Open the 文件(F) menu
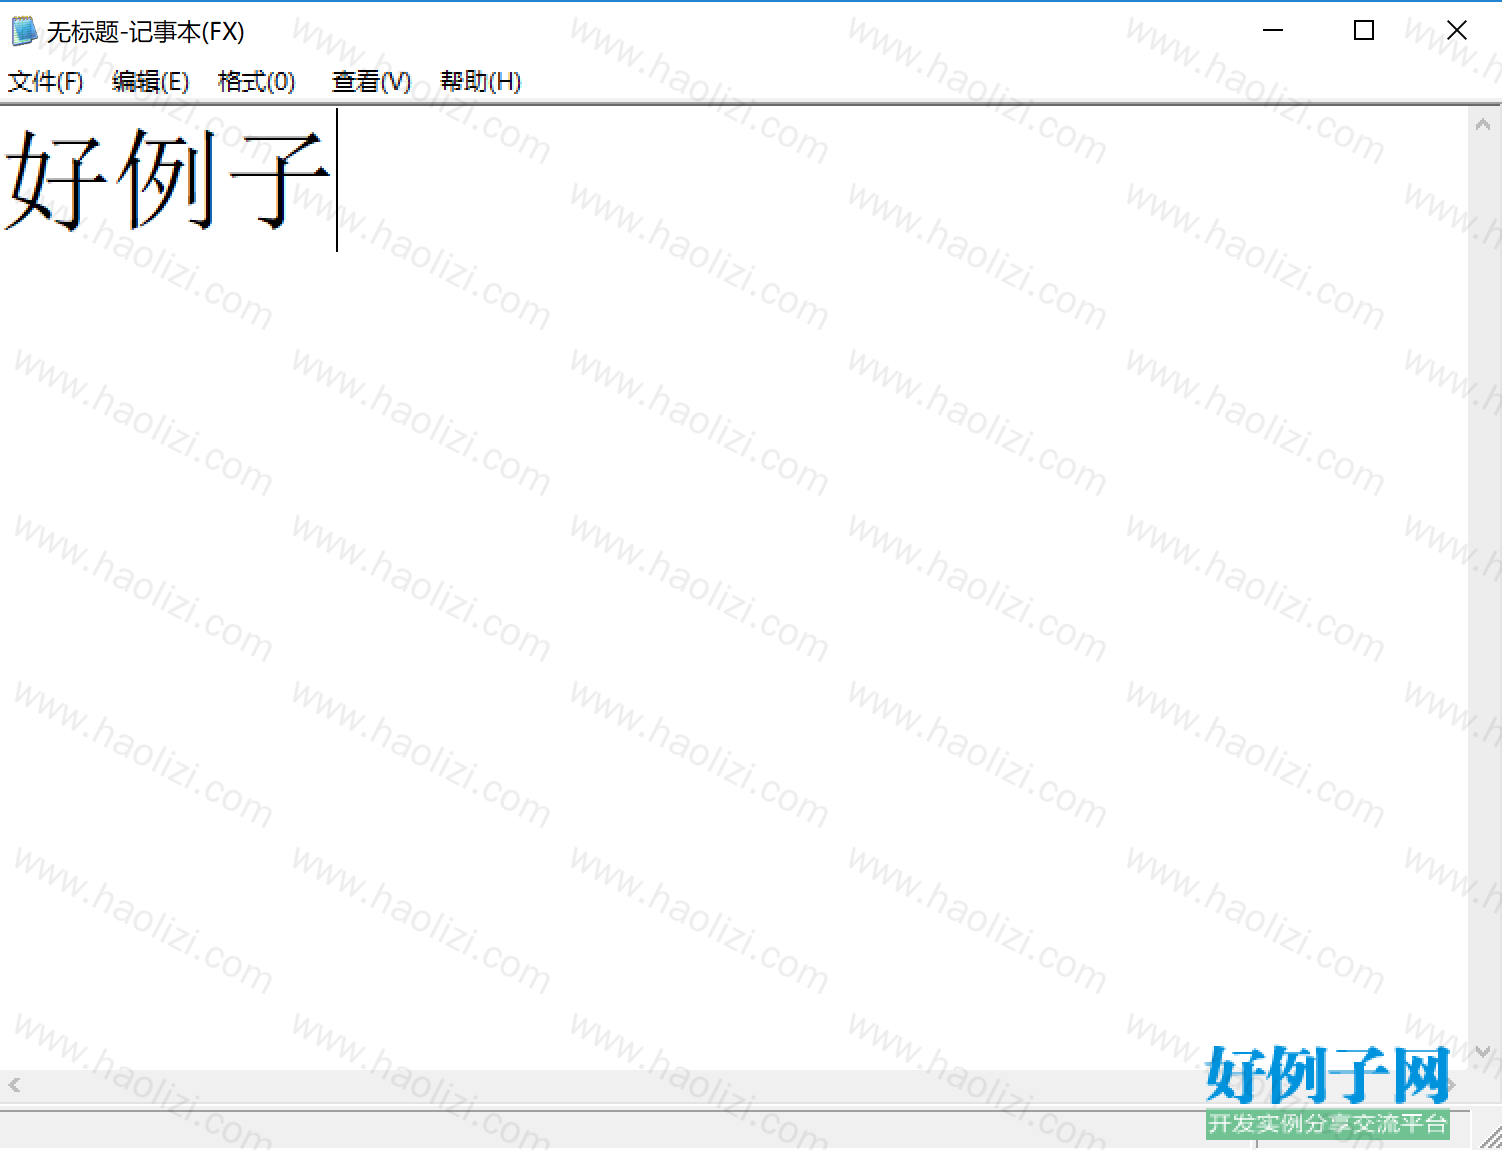Viewport: 1502px width, 1150px height. 45,82
